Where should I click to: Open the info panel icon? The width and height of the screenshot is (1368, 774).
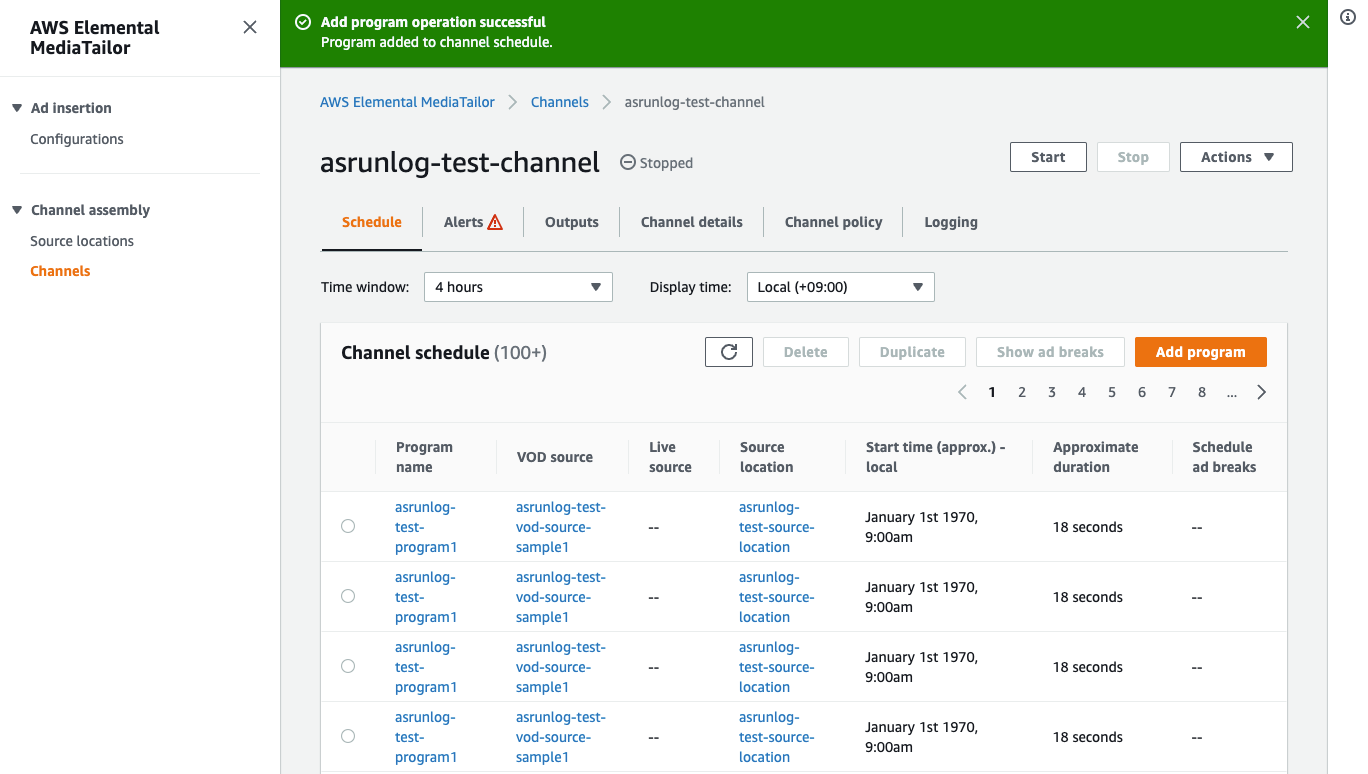1347,17
